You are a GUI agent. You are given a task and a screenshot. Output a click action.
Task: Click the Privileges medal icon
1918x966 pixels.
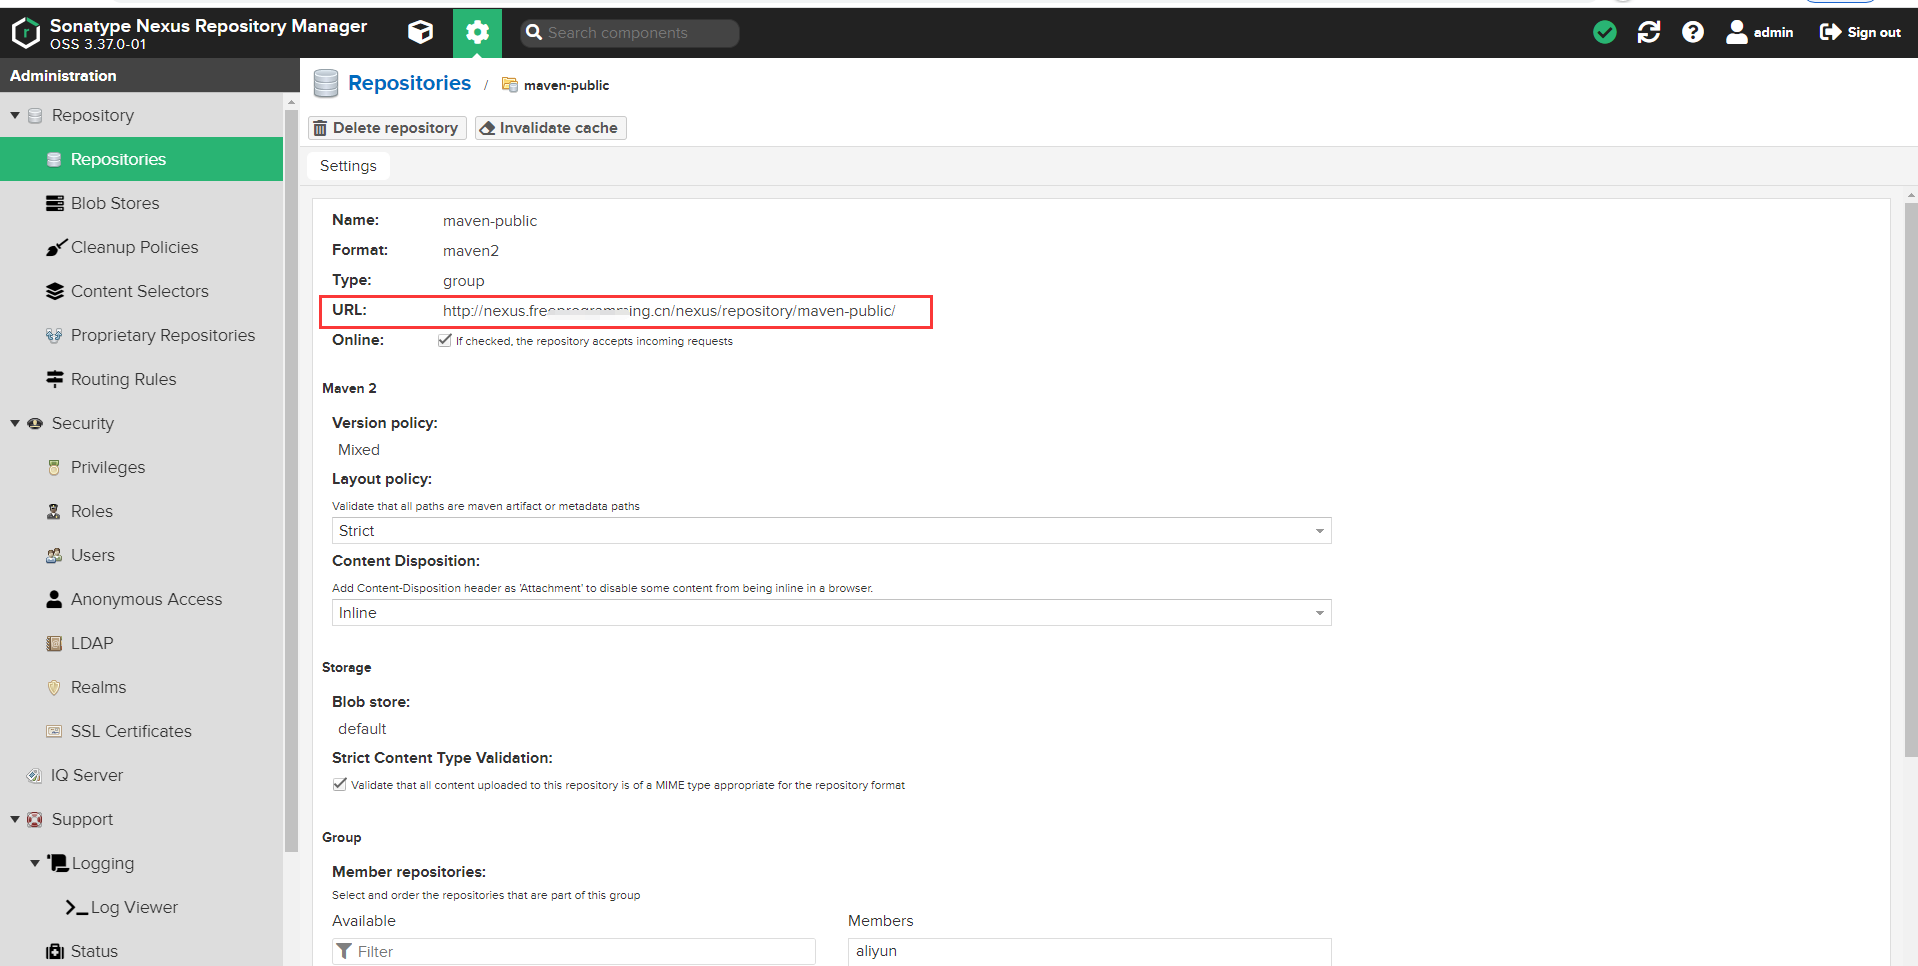tap(54, 467)
